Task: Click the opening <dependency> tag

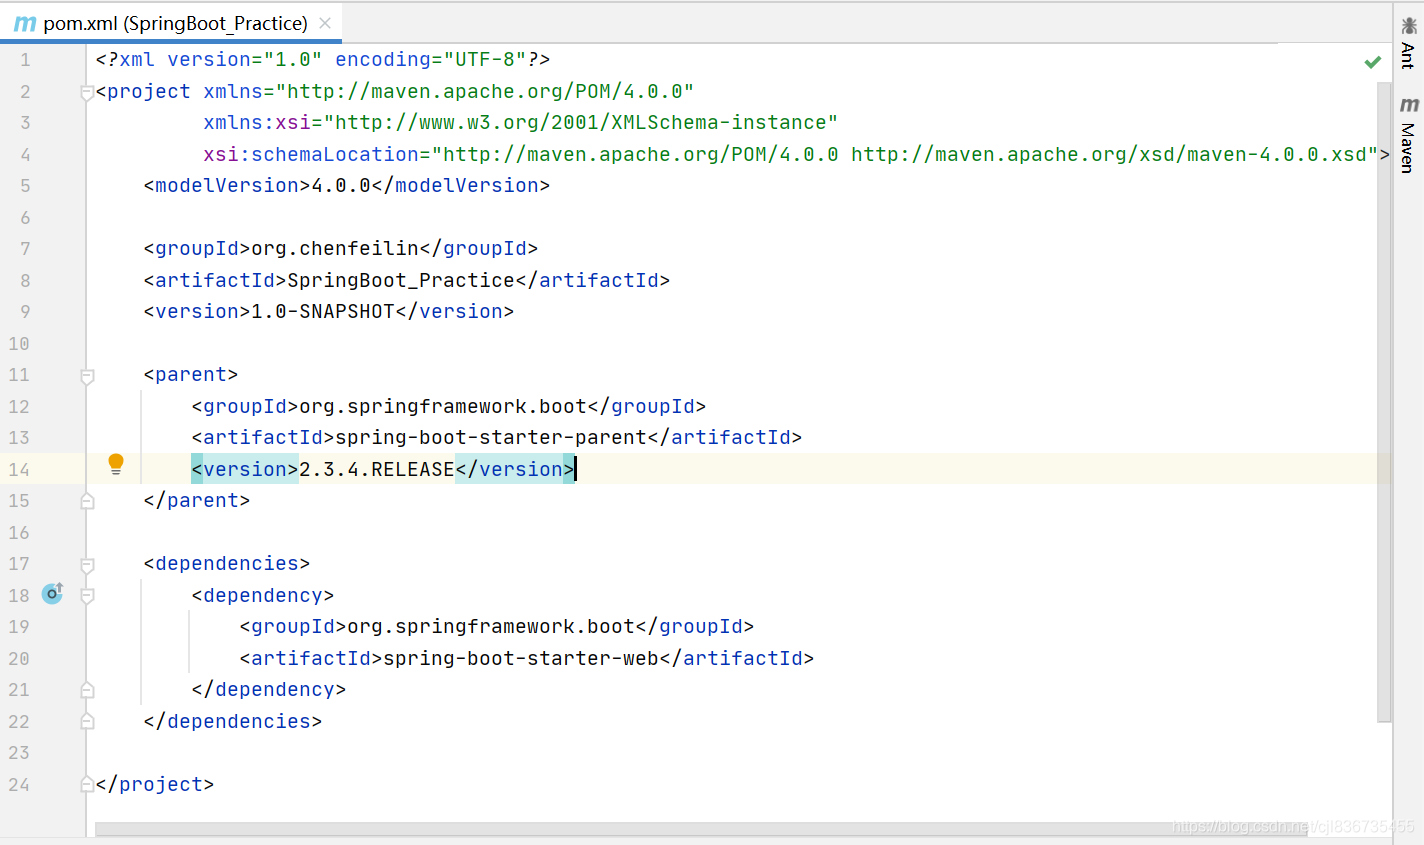Action: 263,595
